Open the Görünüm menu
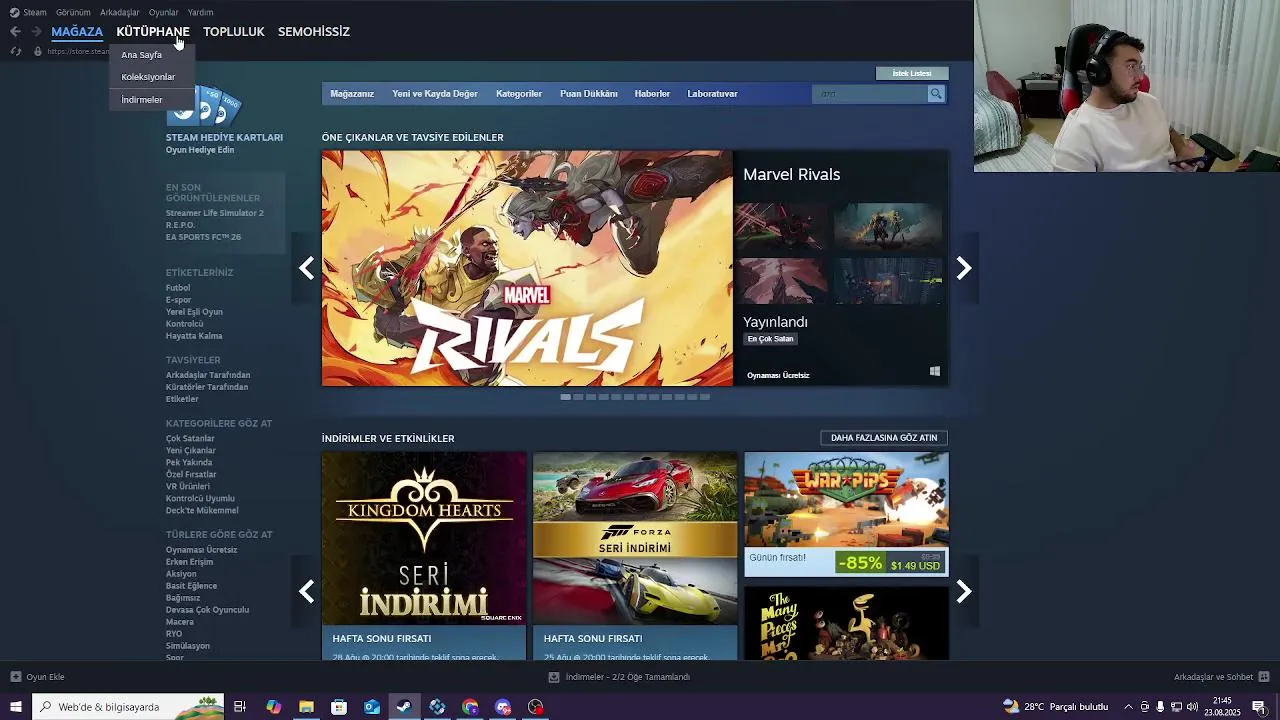 coord(73,12)
